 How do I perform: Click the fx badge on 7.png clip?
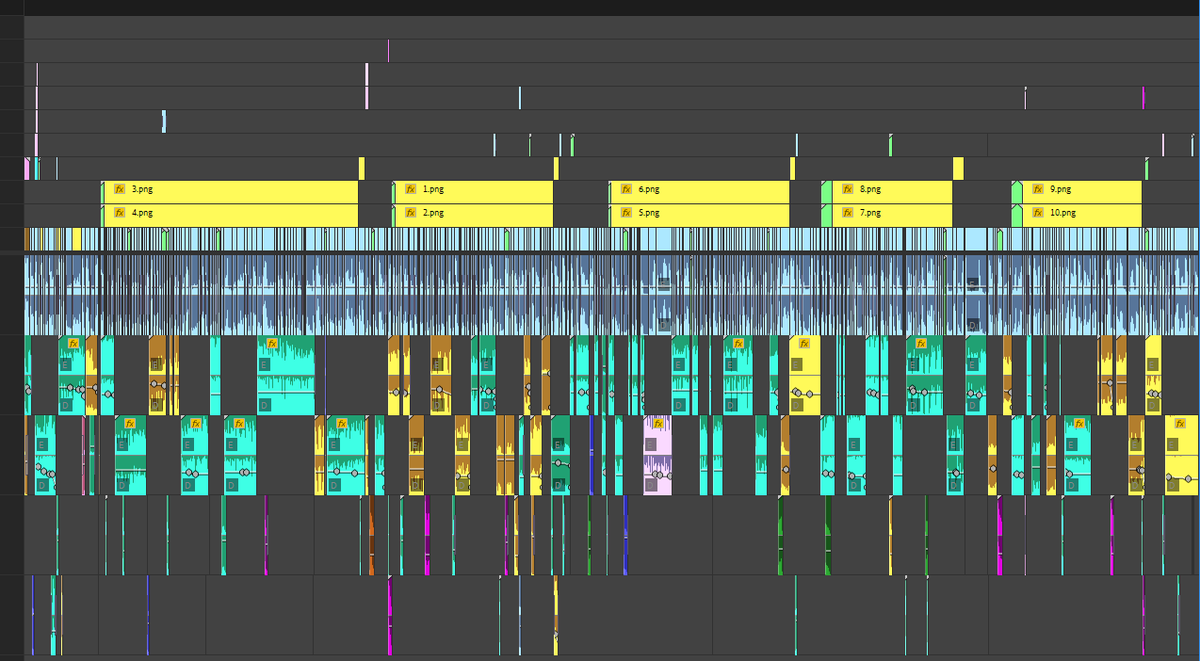[x=847, y=213]
